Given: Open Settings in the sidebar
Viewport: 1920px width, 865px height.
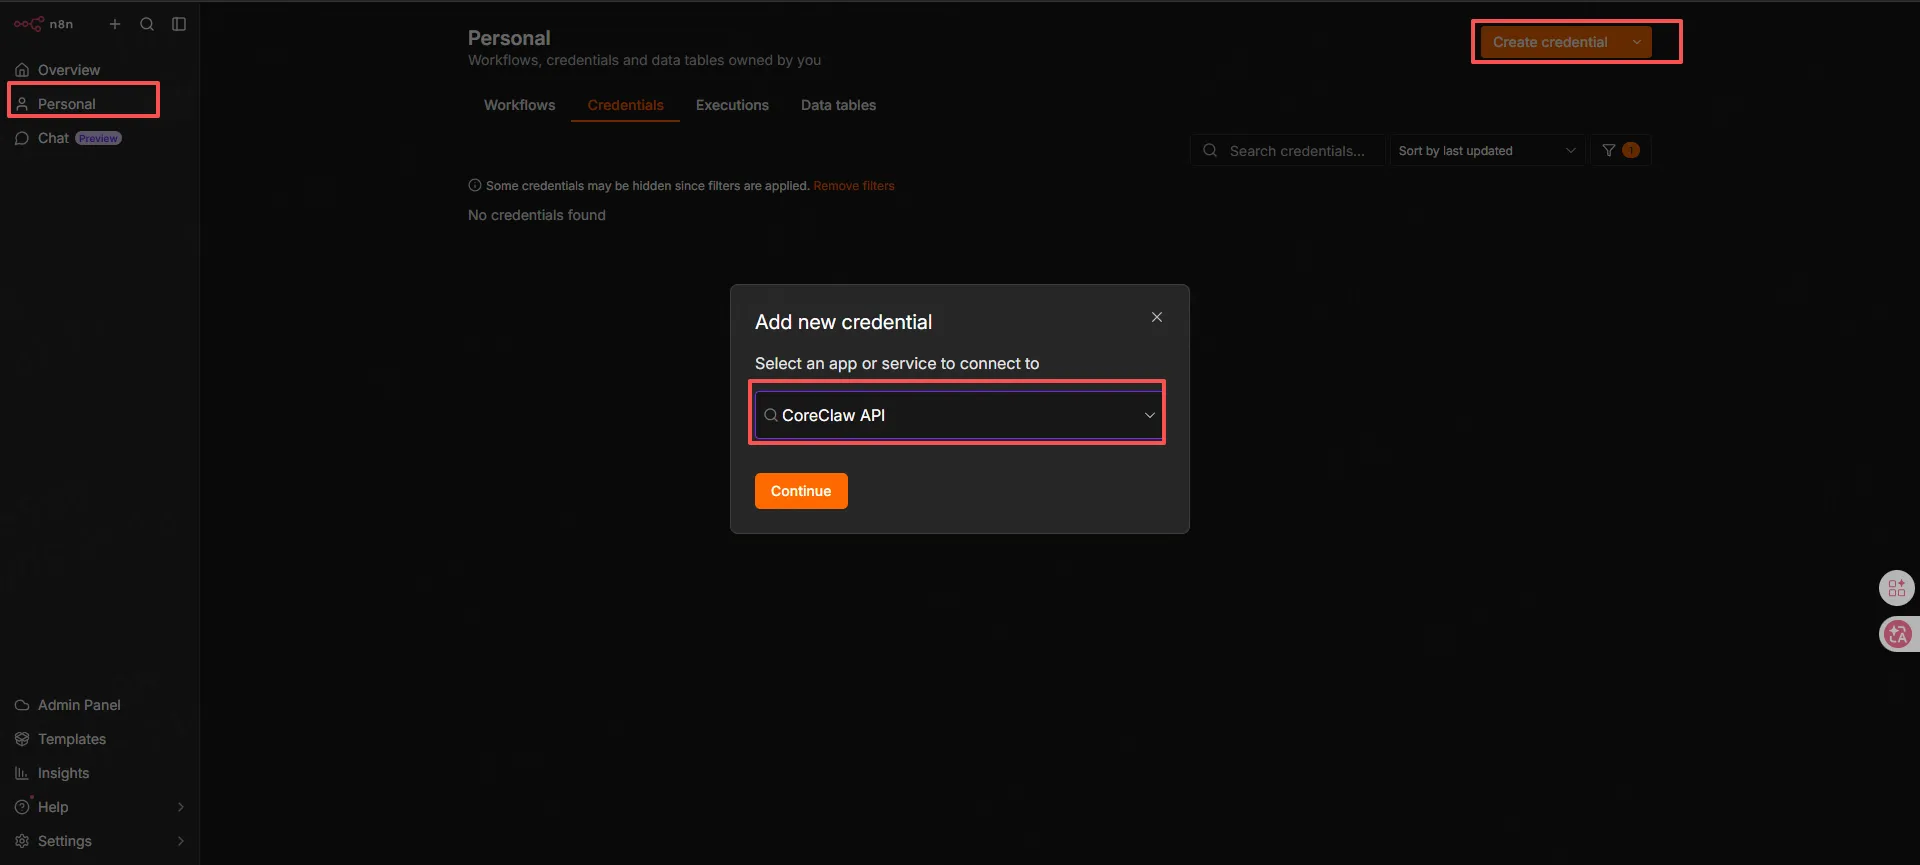Looking at the screenshot, I should pyautogui.click(x=100, y=841).
